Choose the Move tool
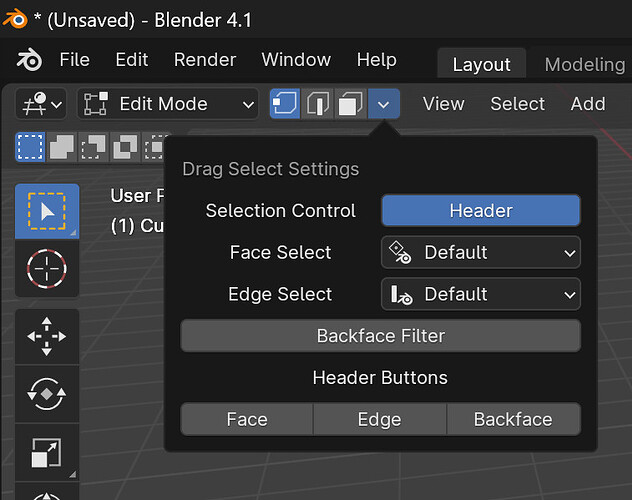 tap(47, 336)
